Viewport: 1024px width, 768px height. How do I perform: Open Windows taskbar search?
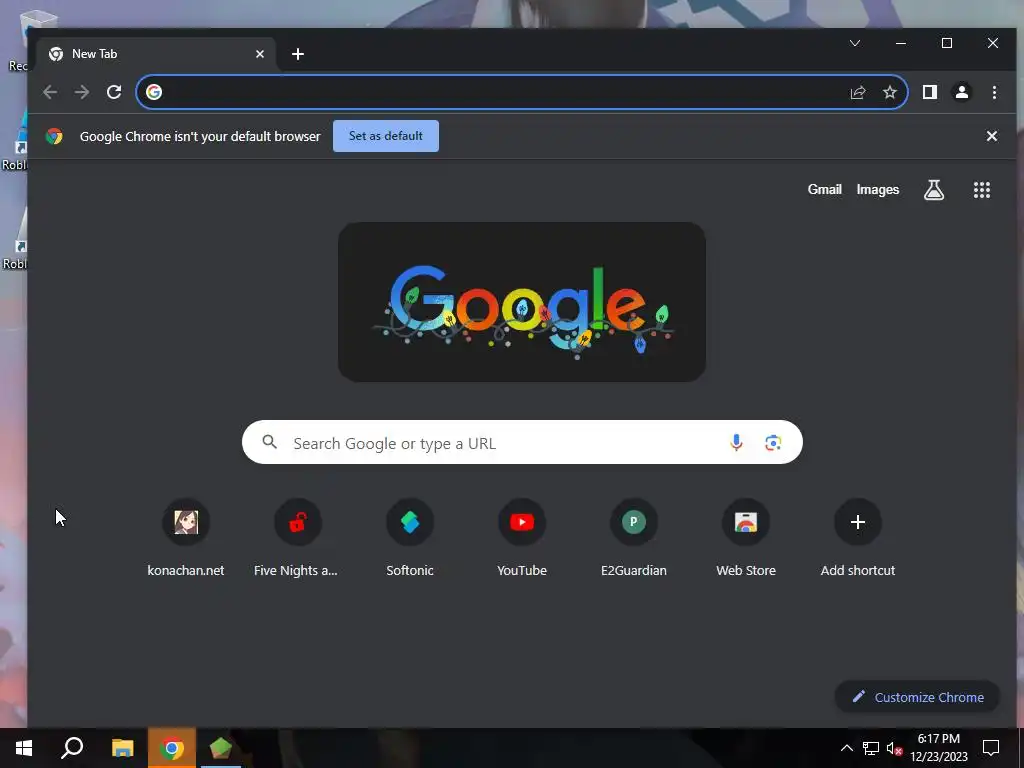click(x=72, y=748)
